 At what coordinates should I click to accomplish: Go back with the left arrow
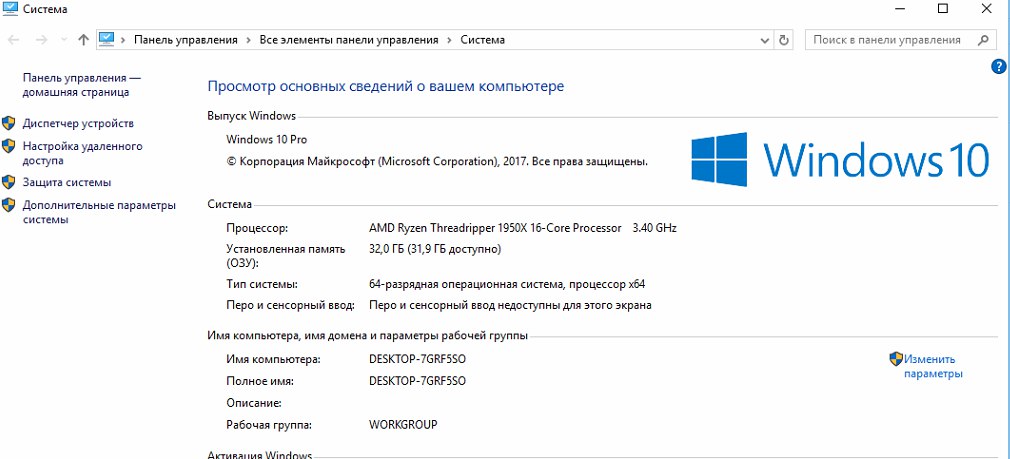[14, 40]
